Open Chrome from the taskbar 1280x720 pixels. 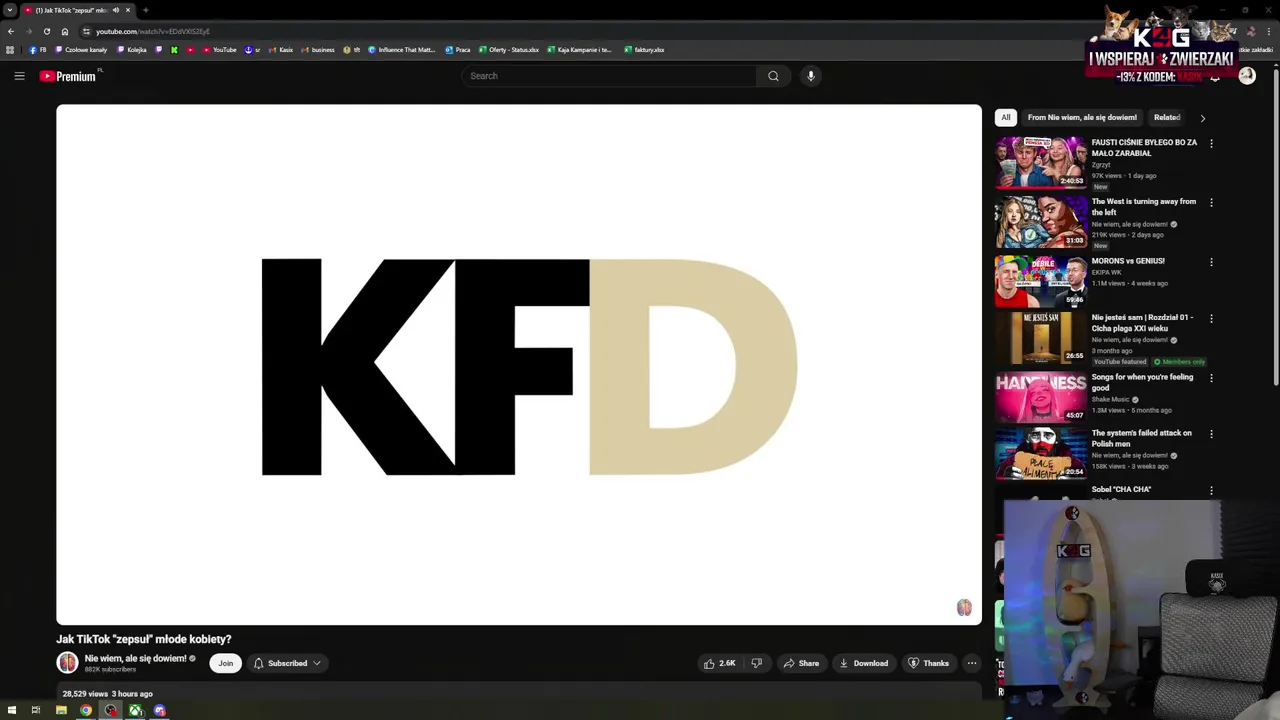tap(86, 710)
